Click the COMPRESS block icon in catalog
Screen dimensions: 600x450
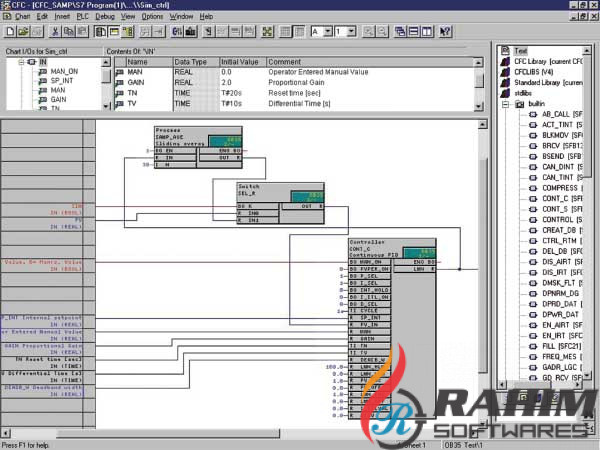tap(533, 188)
